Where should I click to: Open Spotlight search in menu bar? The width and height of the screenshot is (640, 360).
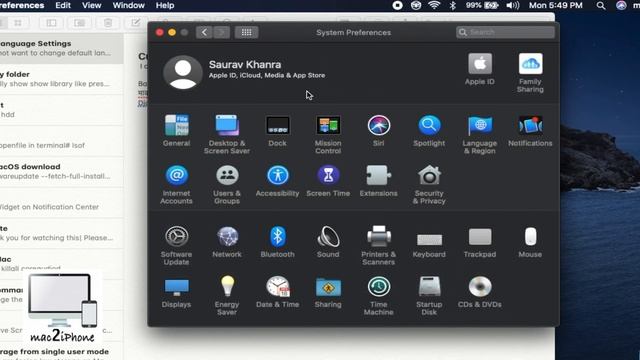coord(601,5)
